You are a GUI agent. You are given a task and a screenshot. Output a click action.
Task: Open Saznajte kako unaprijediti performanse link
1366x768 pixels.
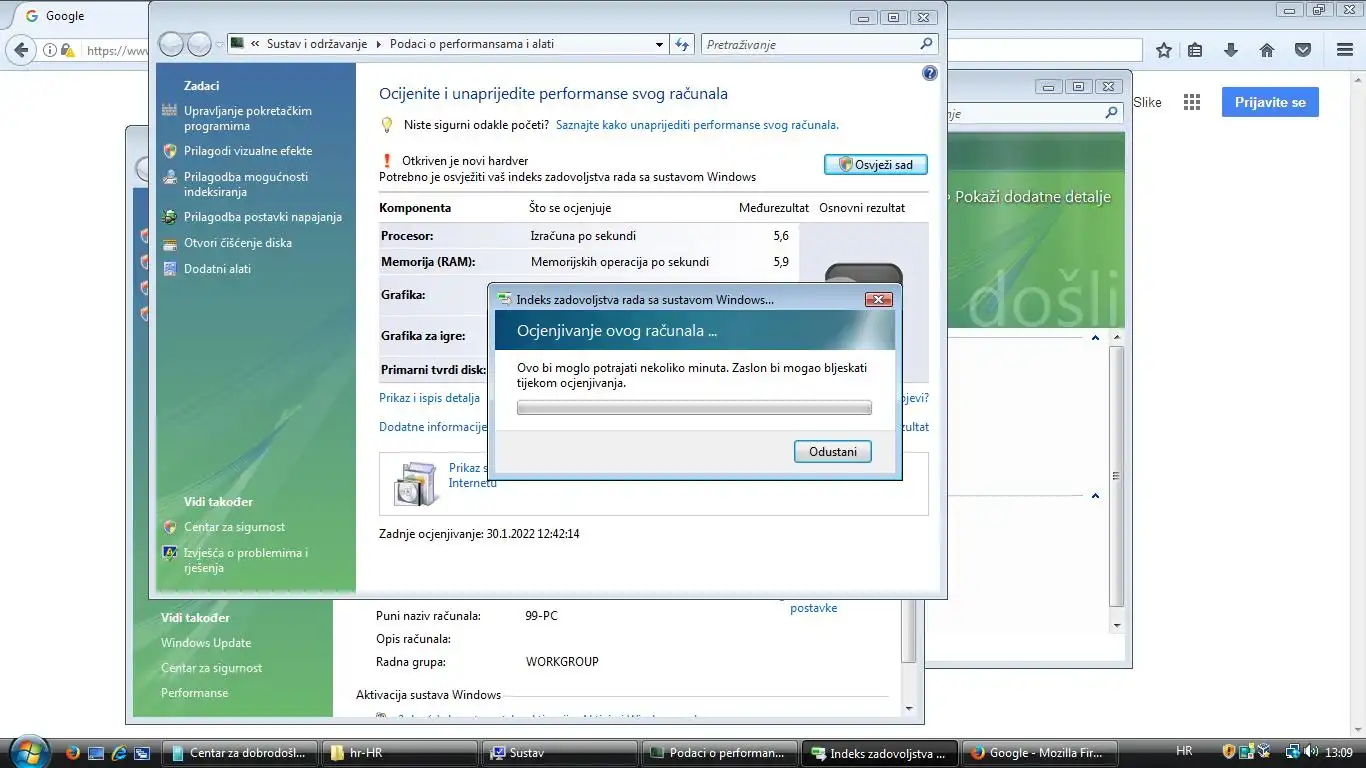pos(697,125)
